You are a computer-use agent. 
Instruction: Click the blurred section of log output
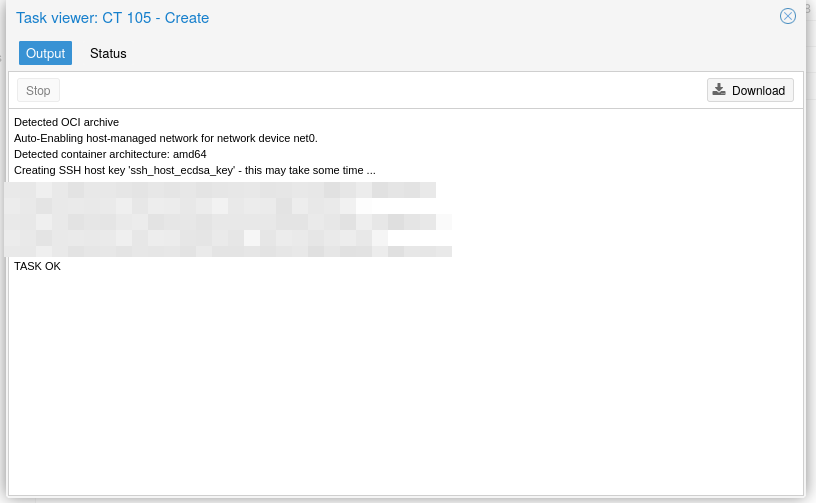[228, 218]
